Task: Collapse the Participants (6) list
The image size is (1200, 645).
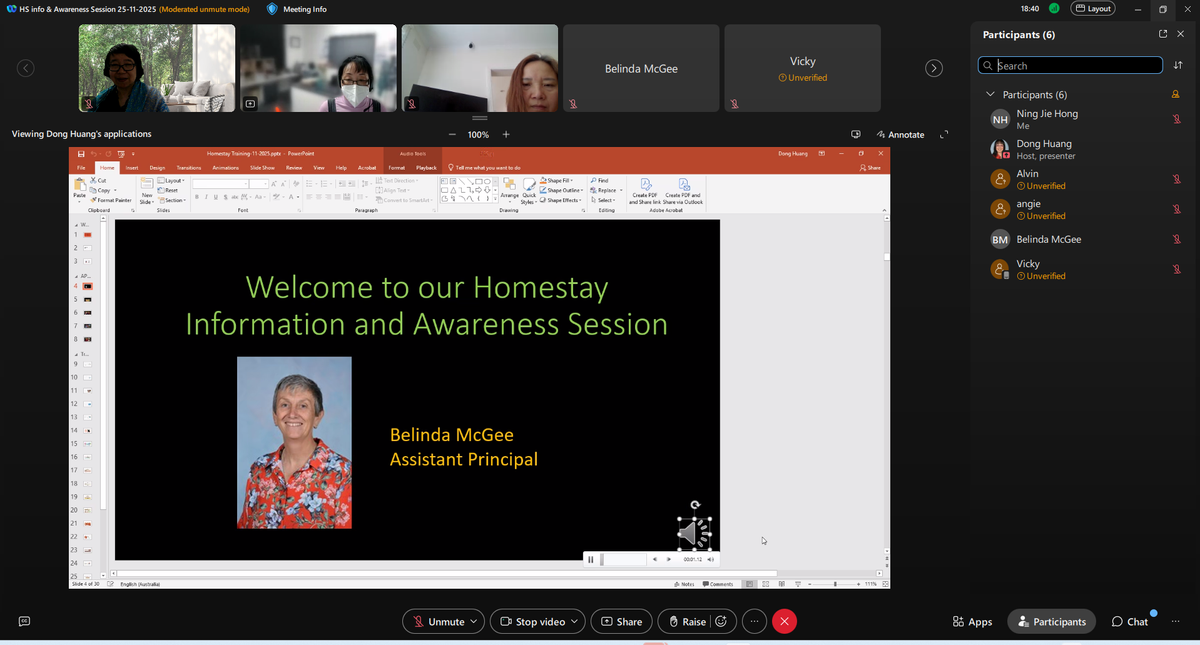Action: tap(991, 95)
